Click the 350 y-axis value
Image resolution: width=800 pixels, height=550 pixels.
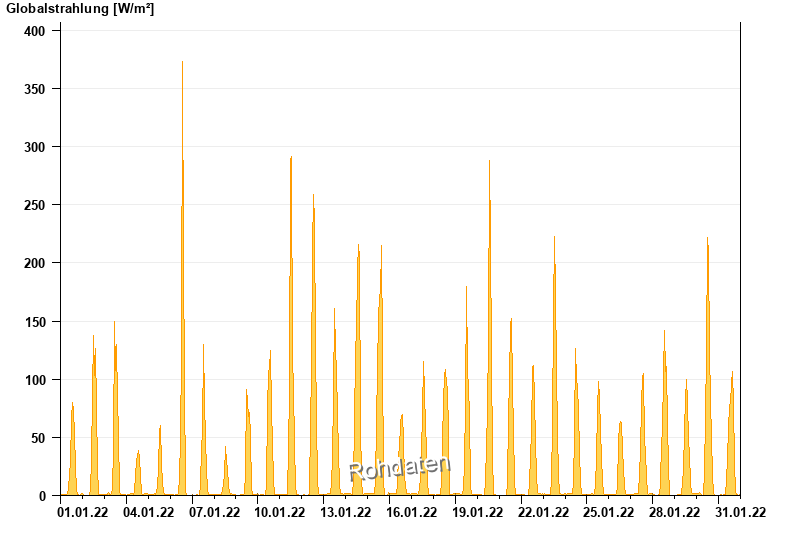point(35,89)
